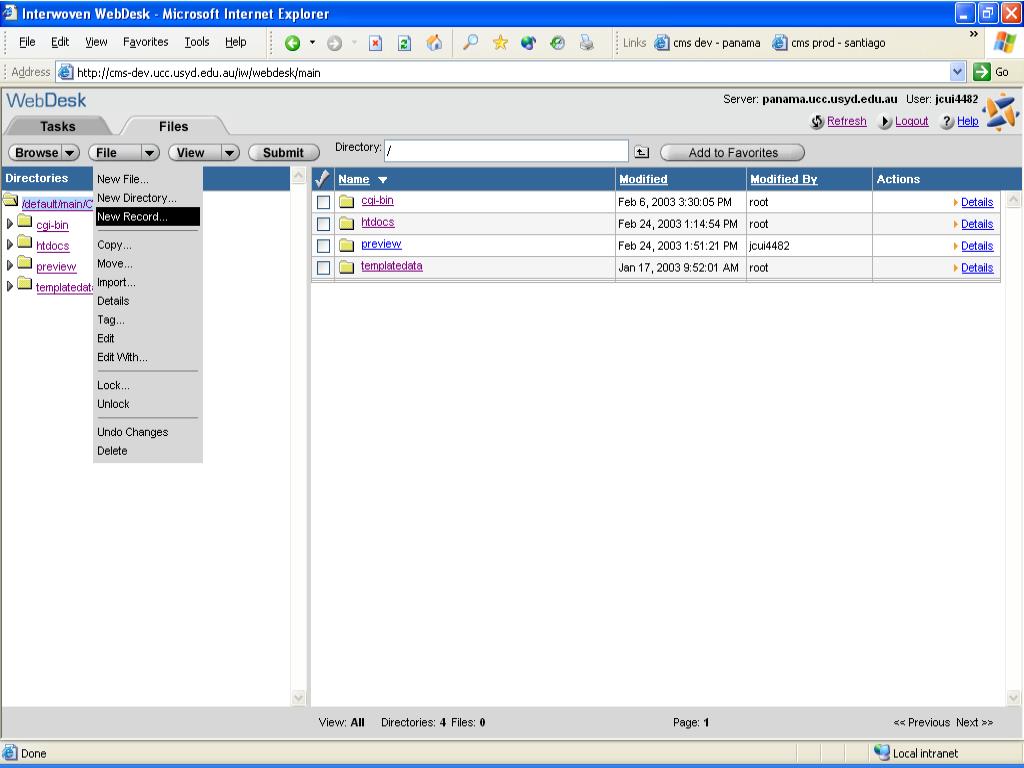The width and height of the screenshot is (1024, 768).
Task: Select Undo Changes in the File menu
Action: (x=133, y=432)
